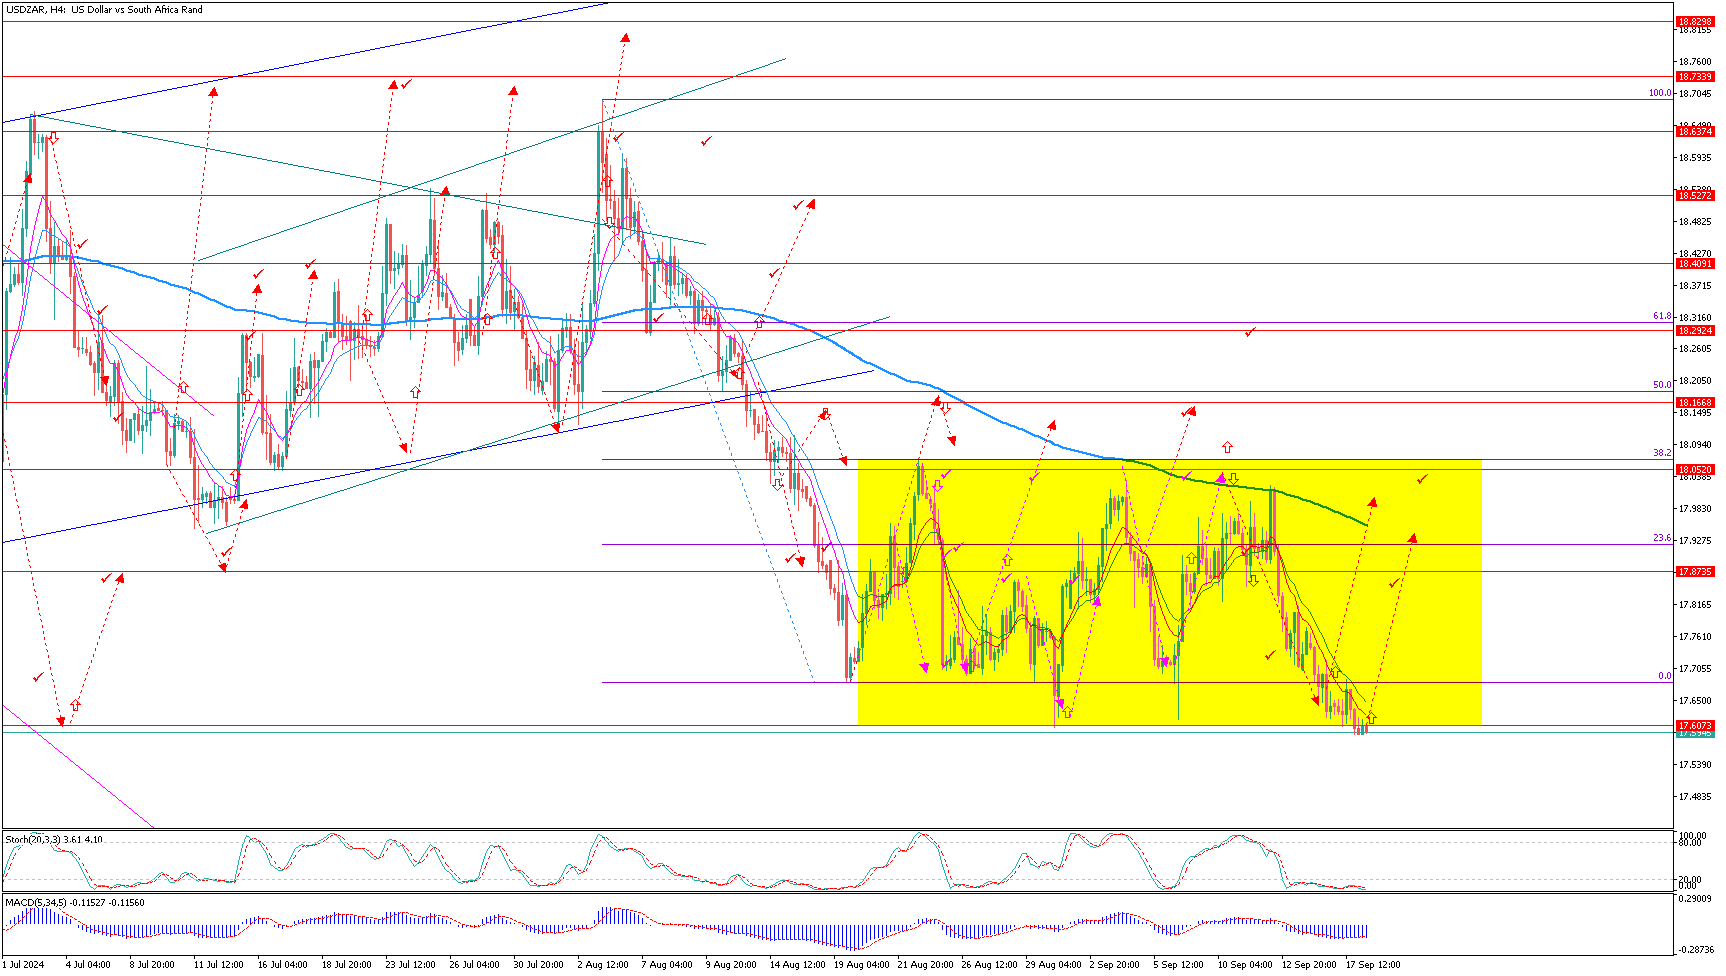Click the 29 Aug 04:00 time label
The height and width of the screenshot is (976, 1726).
1054,965
